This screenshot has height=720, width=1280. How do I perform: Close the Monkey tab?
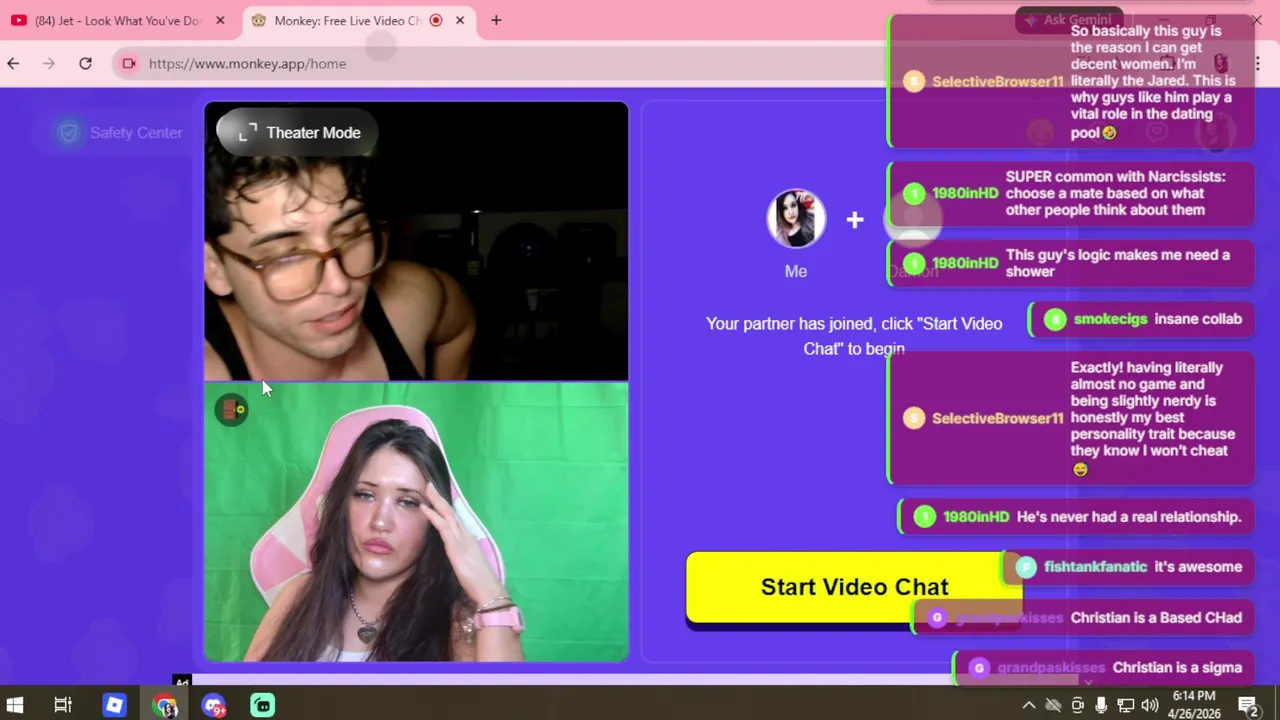[460, 20]
